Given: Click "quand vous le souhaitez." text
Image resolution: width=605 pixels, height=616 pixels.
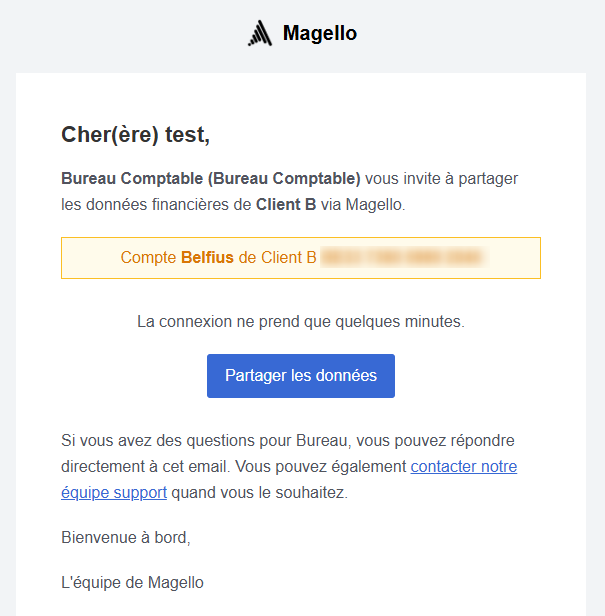Looking at the screenshot, I should (259, 493).
